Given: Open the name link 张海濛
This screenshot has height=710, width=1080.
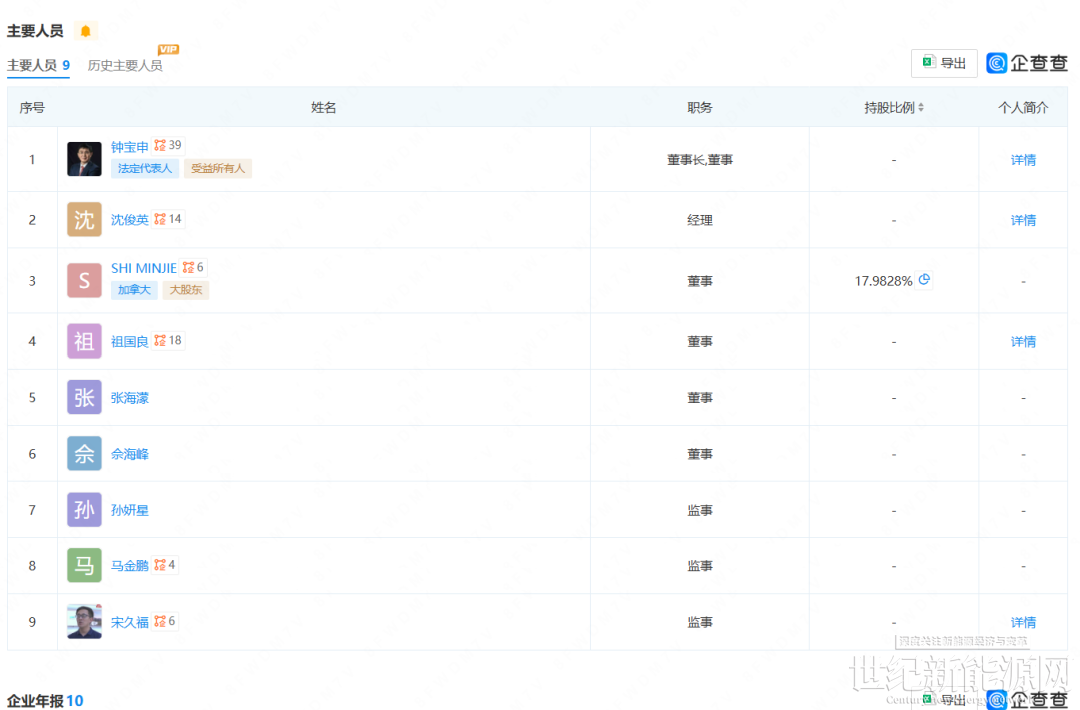Looking at the screenshot, I should click(x=130, y=398).
